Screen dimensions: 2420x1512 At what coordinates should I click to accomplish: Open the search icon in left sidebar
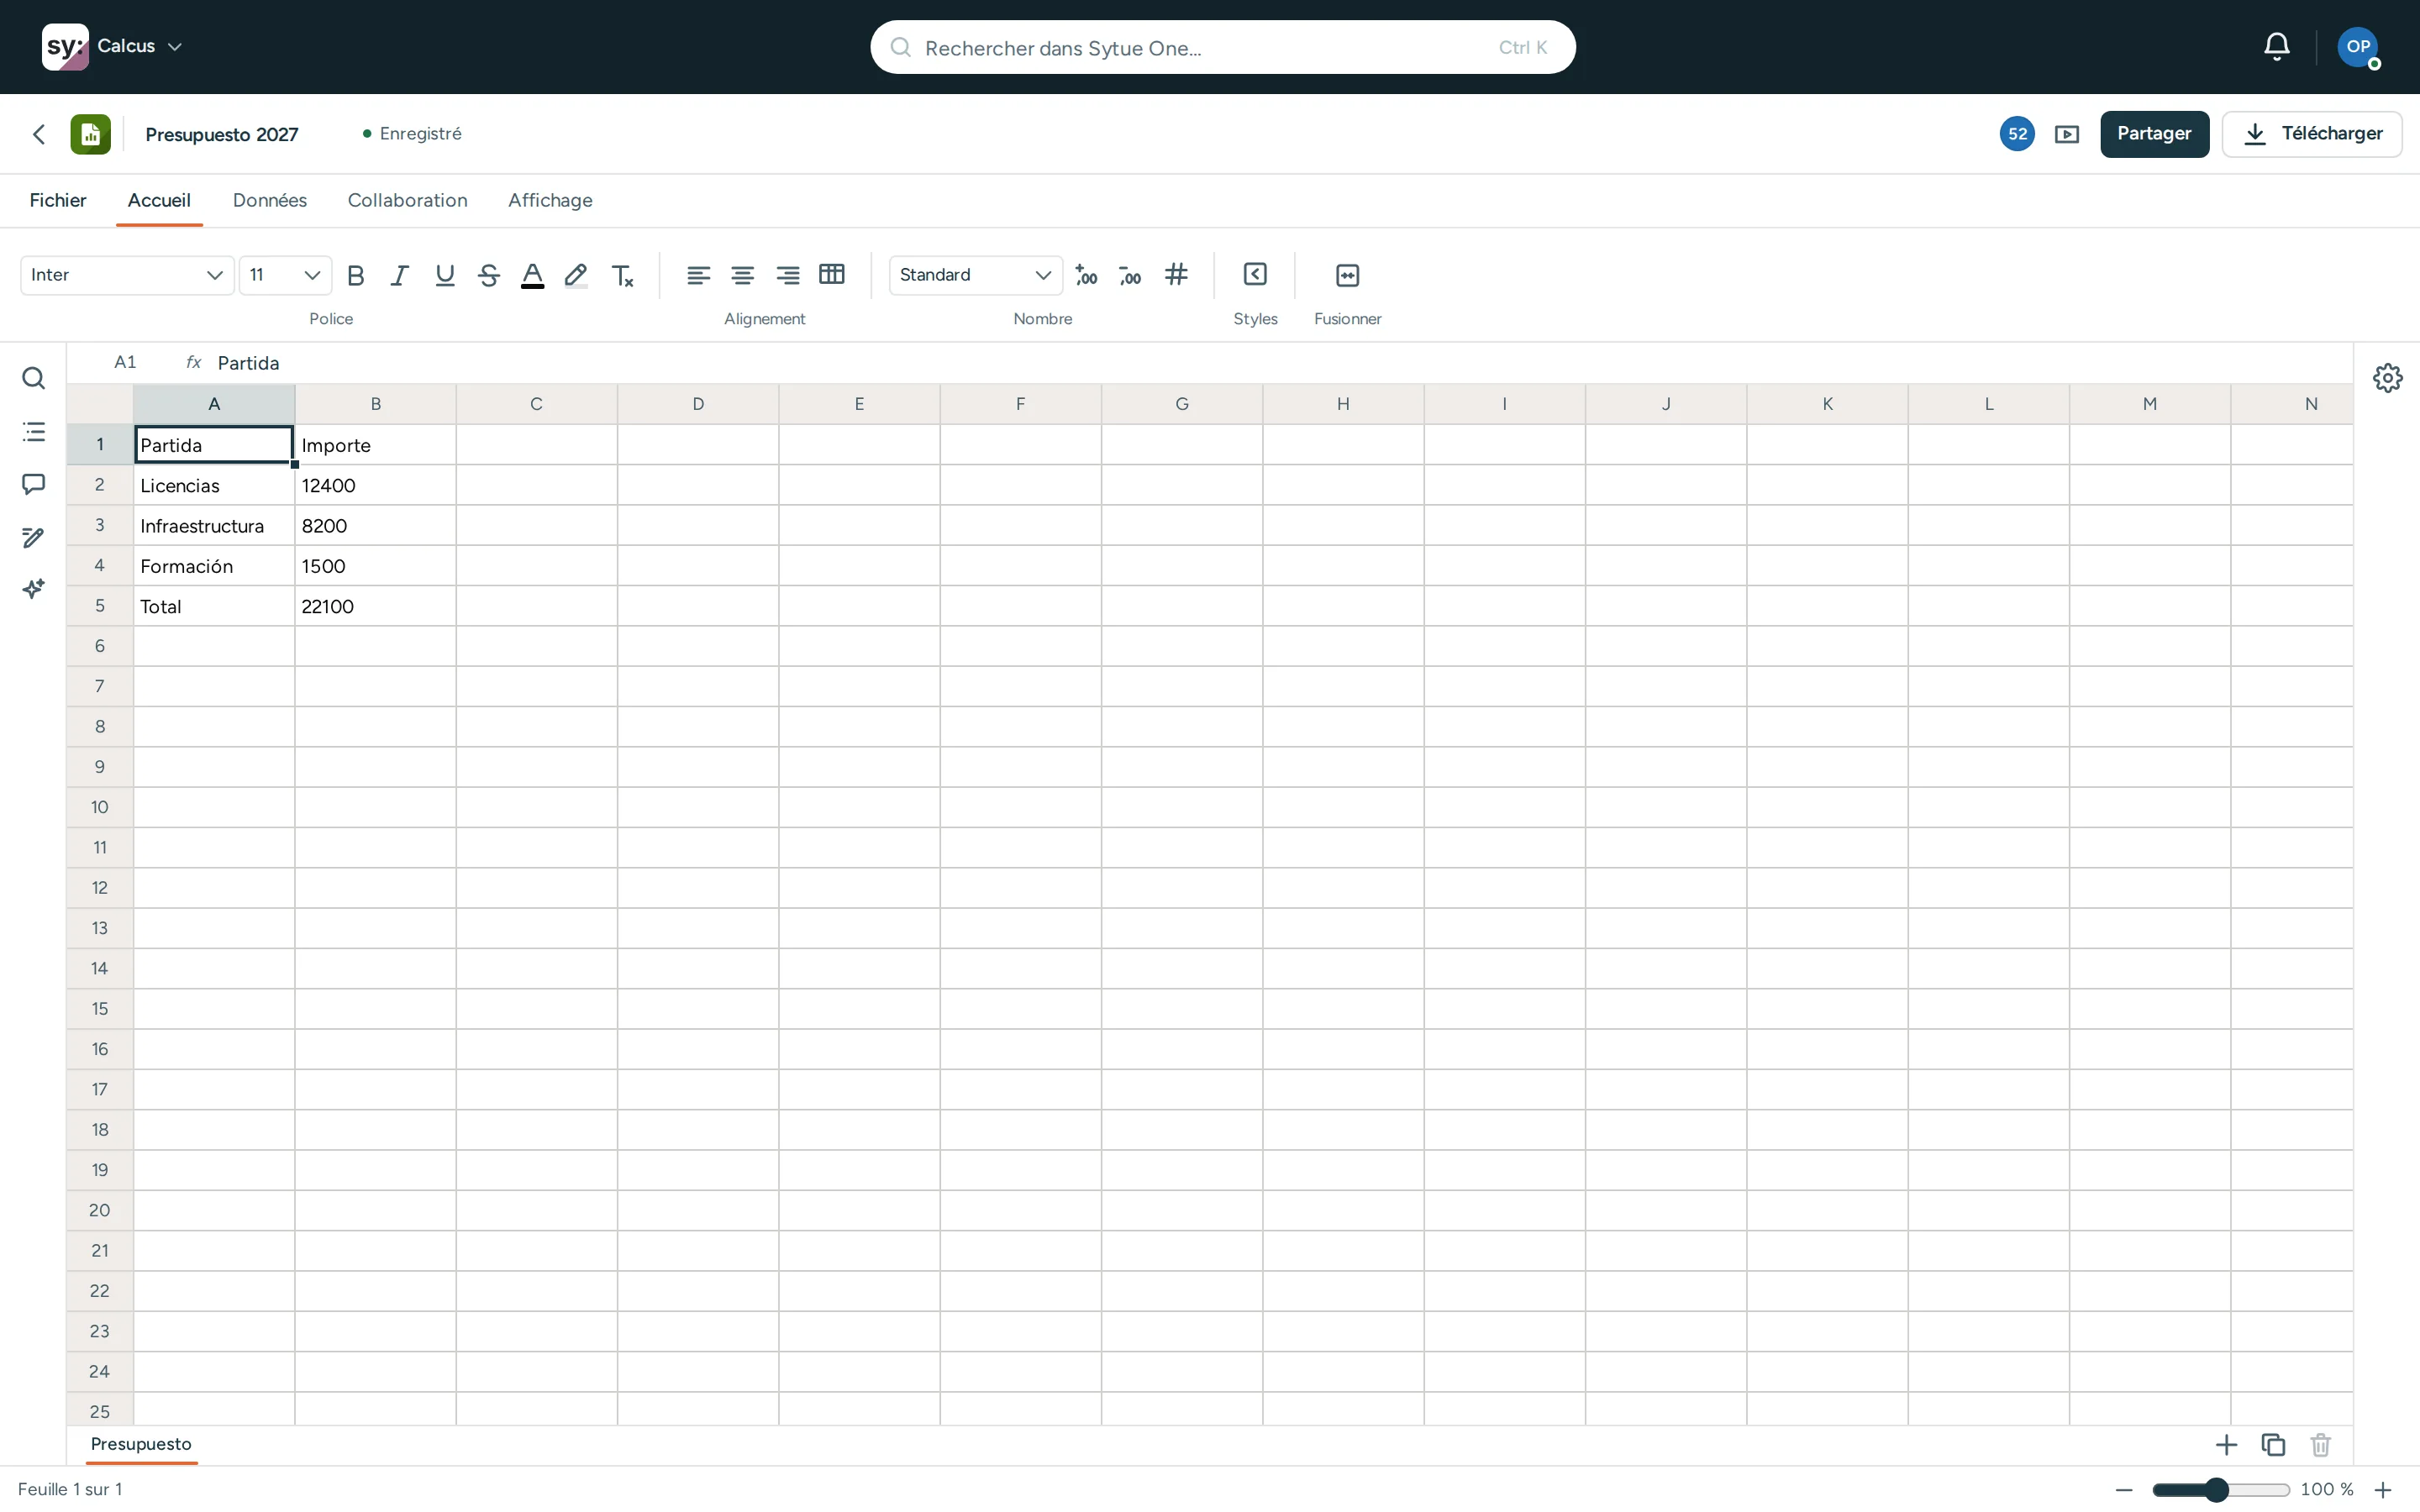(33, 378)
